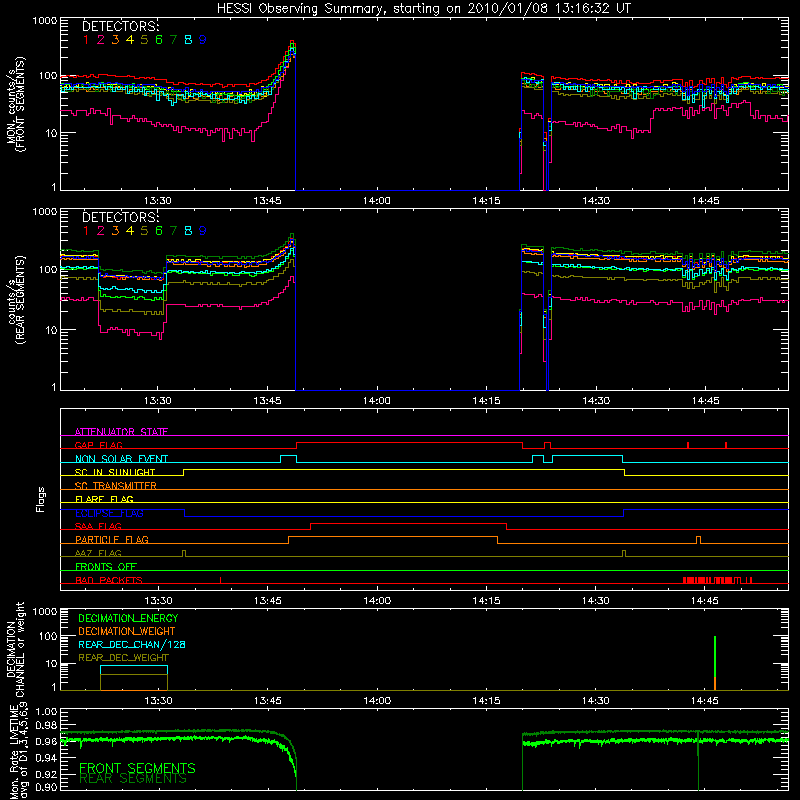Click 14:00 time tick under front segments plot
Viewport: 800px width, 800px height.
point(377,201)
